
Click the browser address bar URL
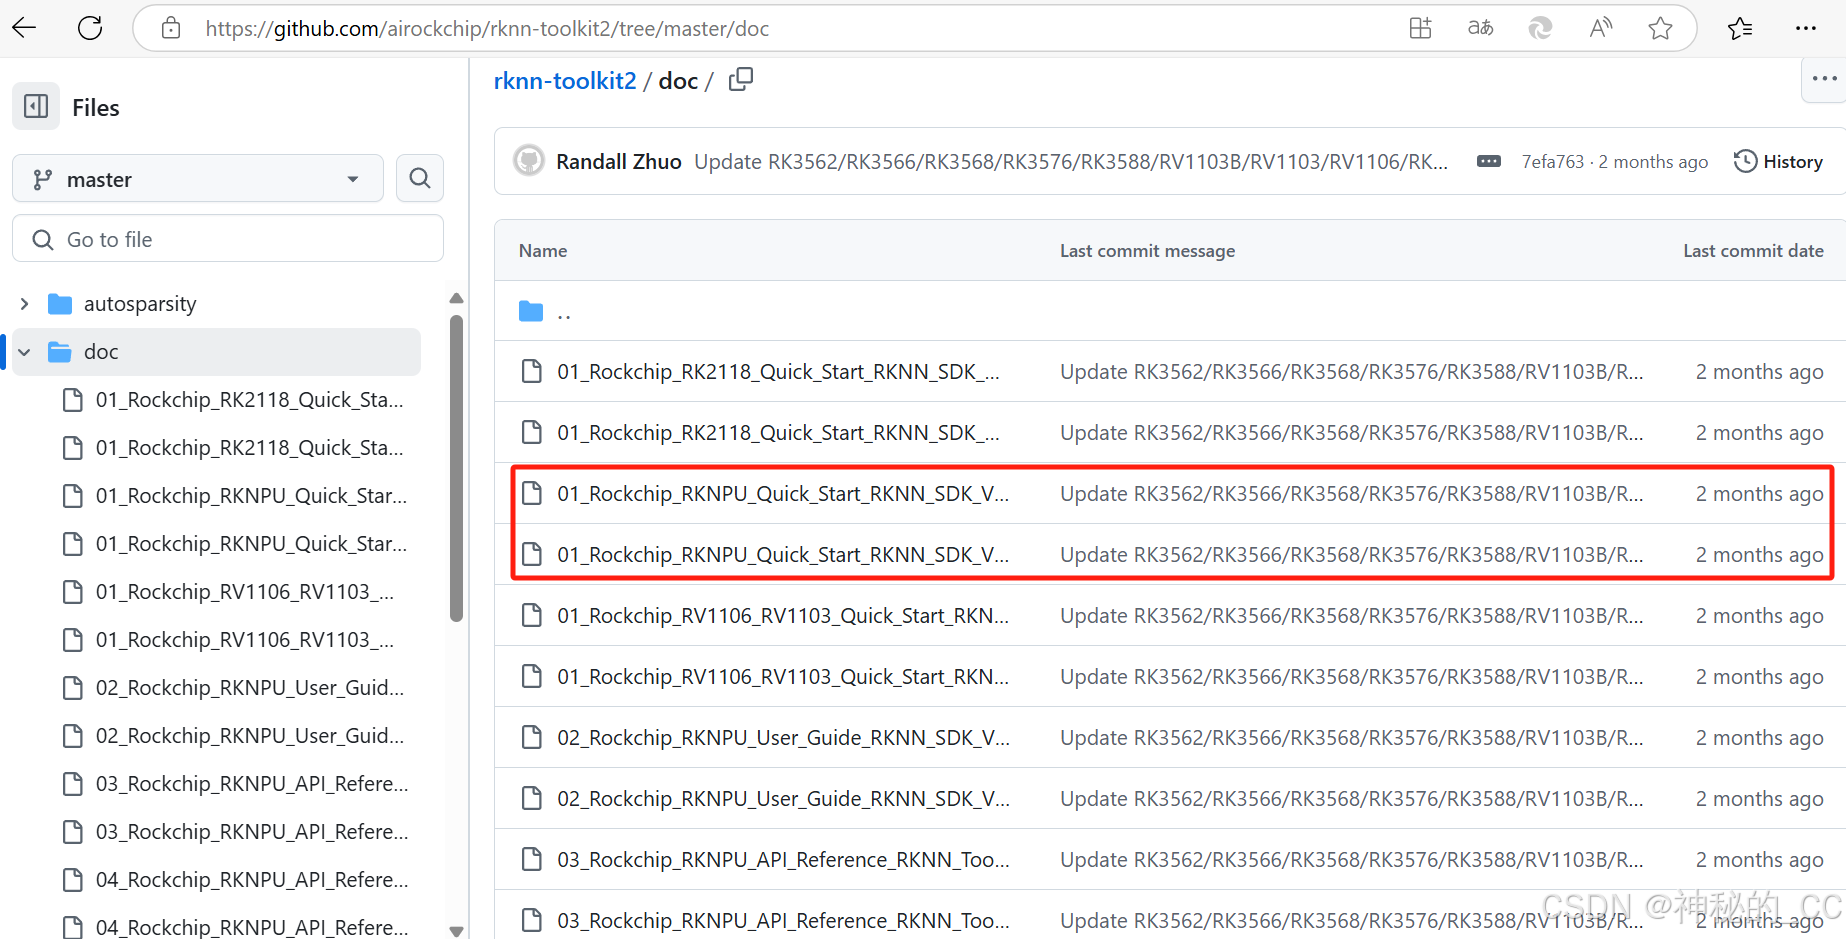click(x=487, y=28)
